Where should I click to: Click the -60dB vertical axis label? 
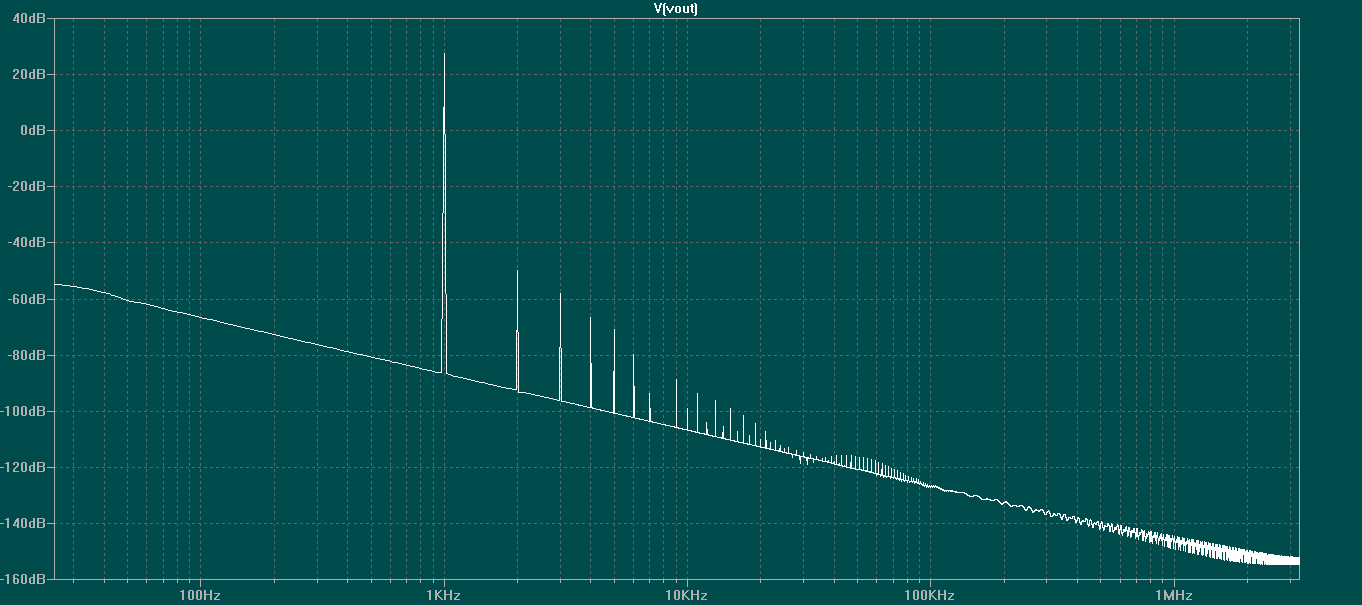tap(29, 299)
